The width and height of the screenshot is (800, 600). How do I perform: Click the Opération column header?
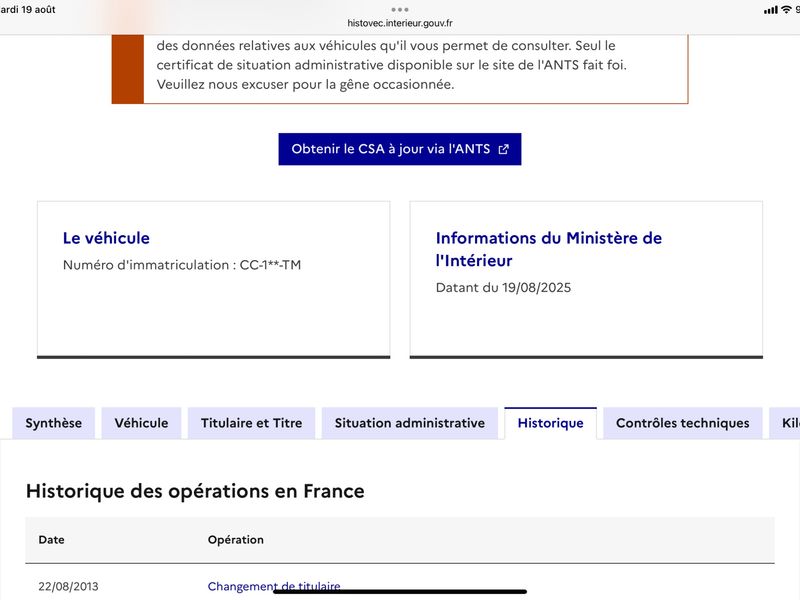point(236,540)
